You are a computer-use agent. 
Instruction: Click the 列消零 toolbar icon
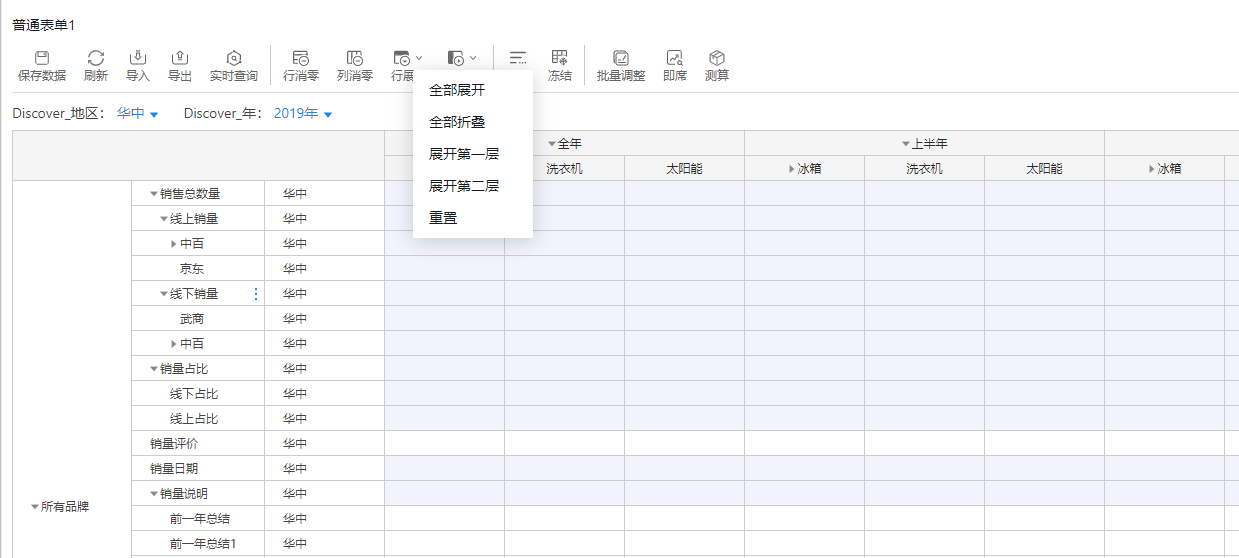pyautogui.click(x=355, y=59)
